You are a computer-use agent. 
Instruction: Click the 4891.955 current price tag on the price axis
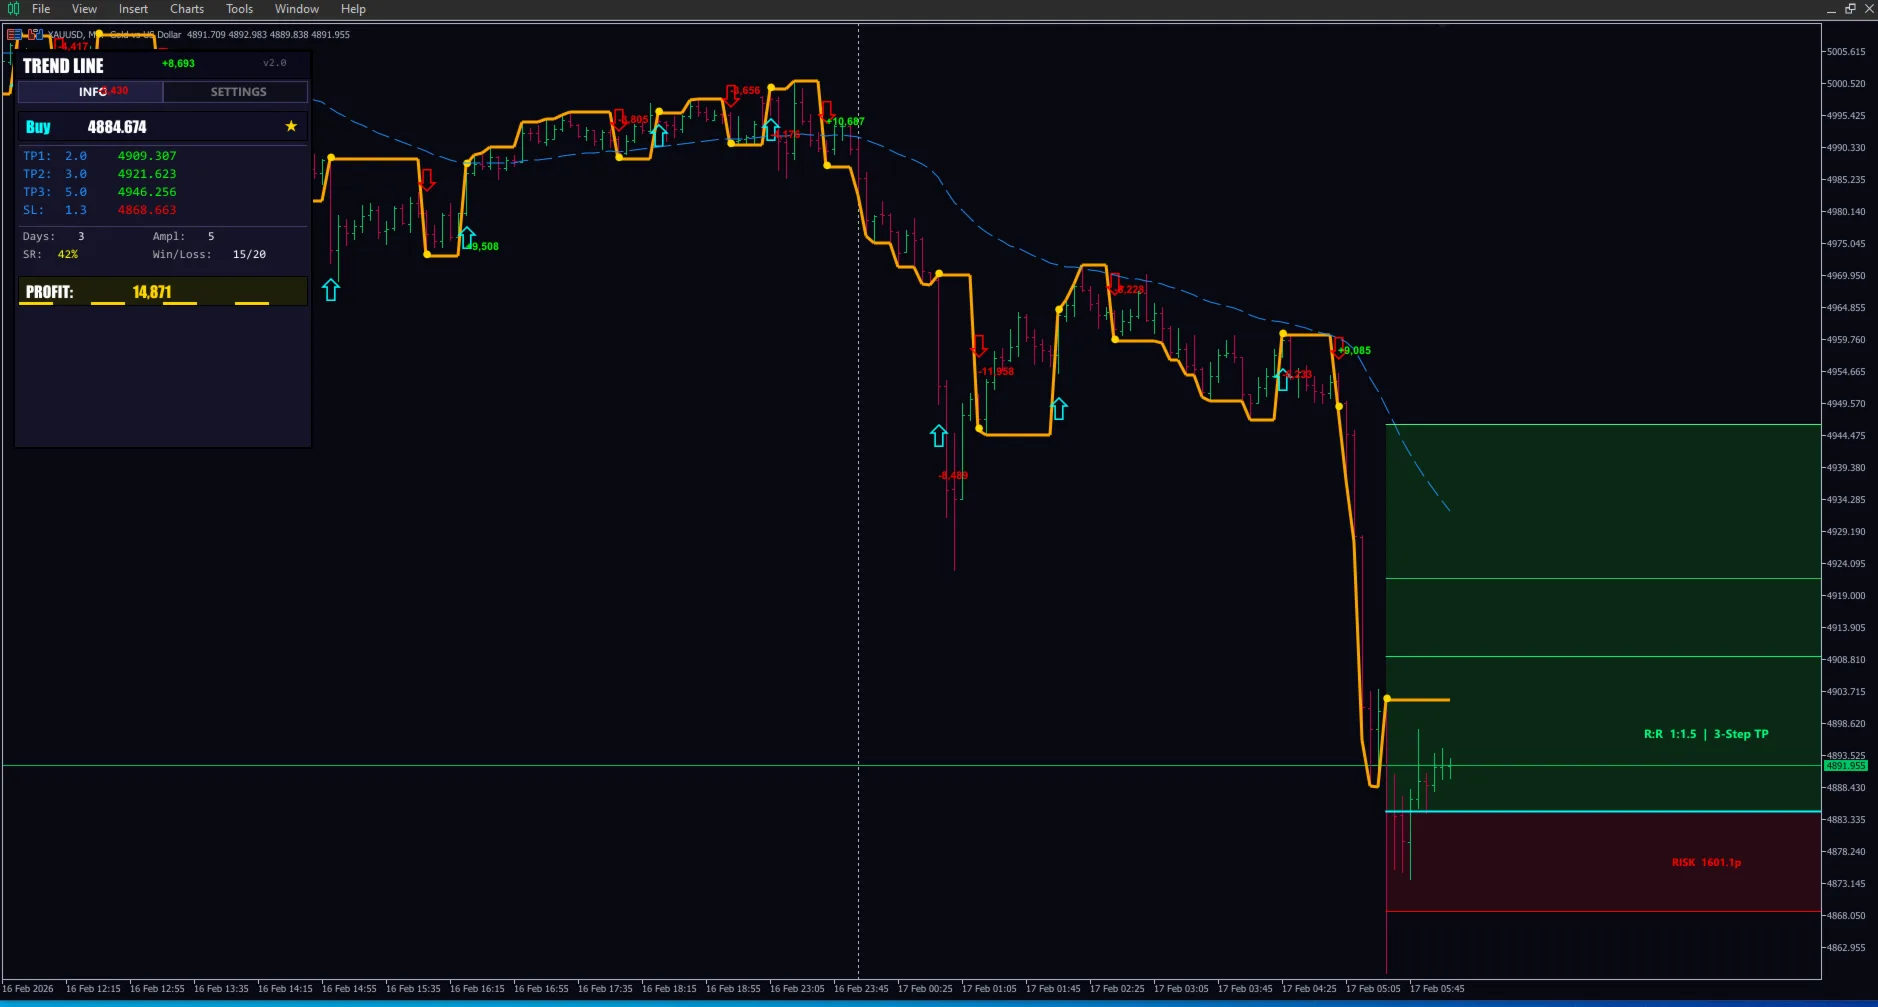1845,765
